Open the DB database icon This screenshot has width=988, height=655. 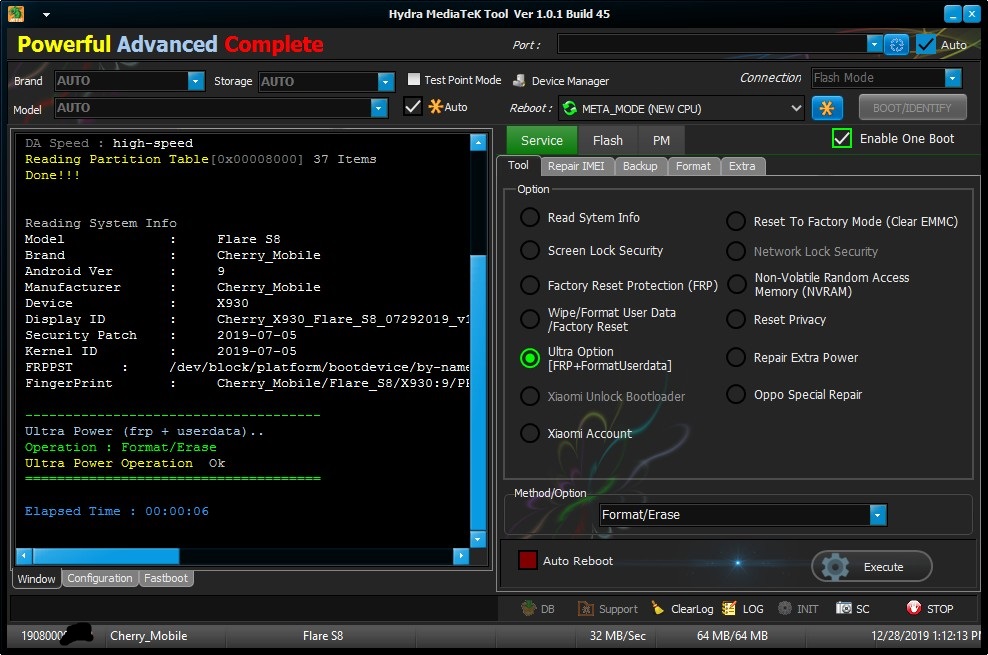[x=528, y=608]
